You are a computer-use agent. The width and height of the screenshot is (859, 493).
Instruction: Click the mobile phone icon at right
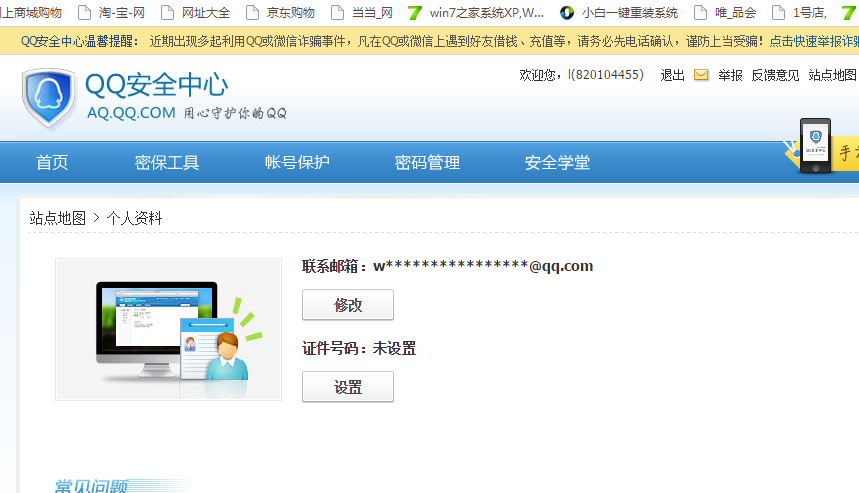point(815,146)
